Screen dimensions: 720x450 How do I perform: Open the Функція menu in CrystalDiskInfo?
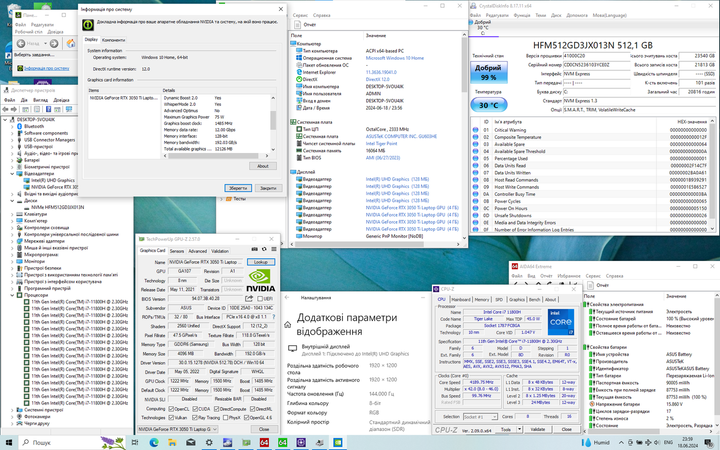(x=522, y=15)
